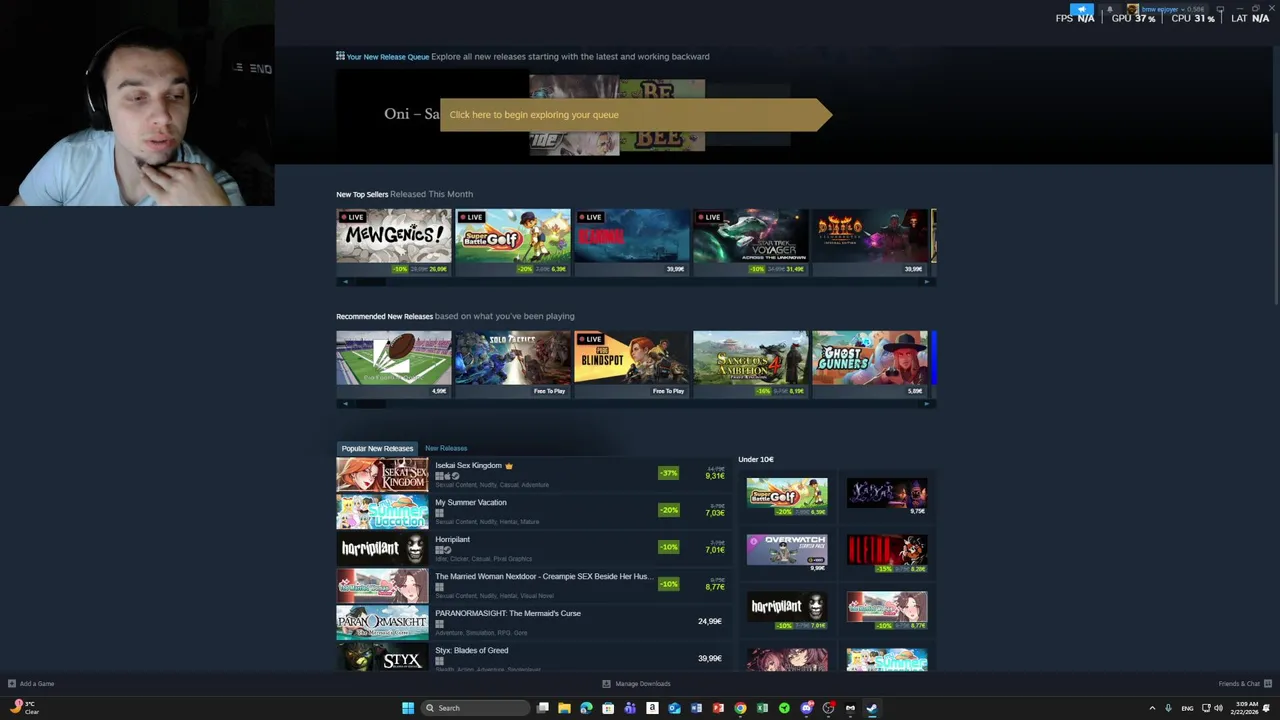Open Task View from the taskbar
The image size is (1280, 720).
543,708
